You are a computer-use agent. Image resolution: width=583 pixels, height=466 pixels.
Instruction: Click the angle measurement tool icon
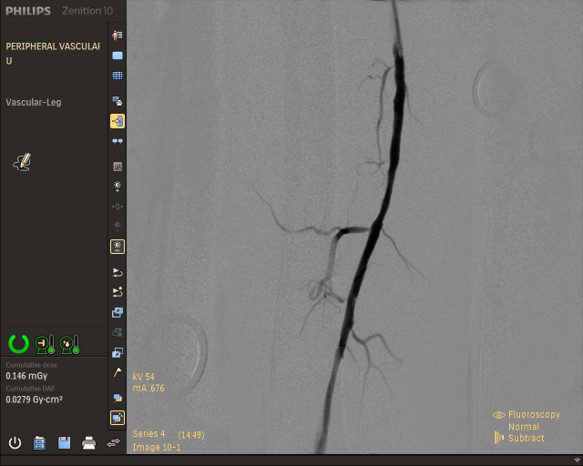click(x=117, y=372)
